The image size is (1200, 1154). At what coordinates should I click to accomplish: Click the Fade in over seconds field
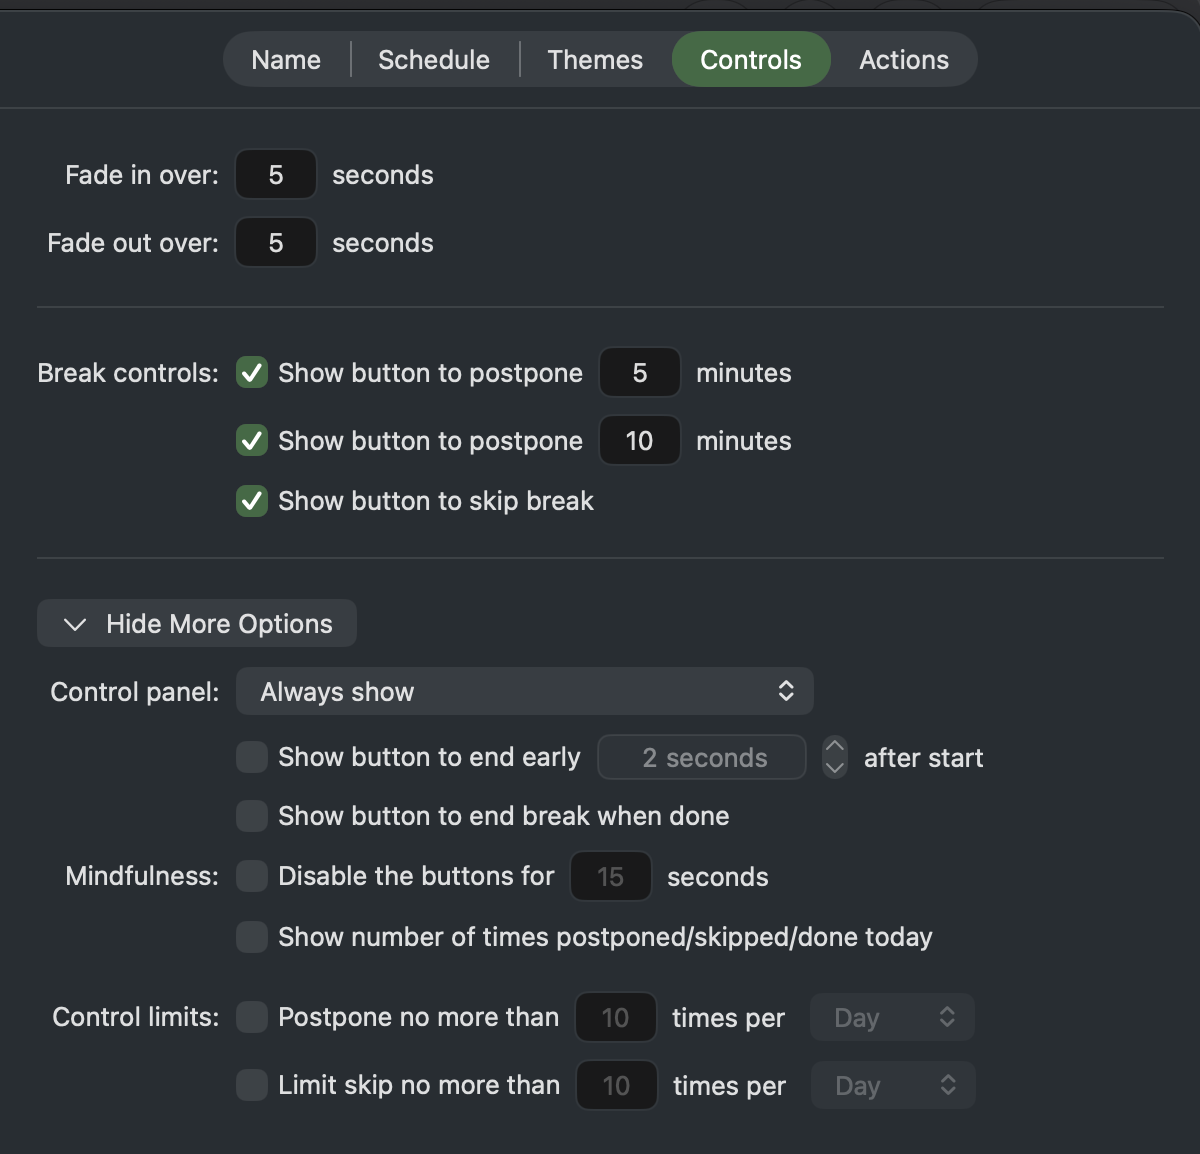tap(276, 175)
